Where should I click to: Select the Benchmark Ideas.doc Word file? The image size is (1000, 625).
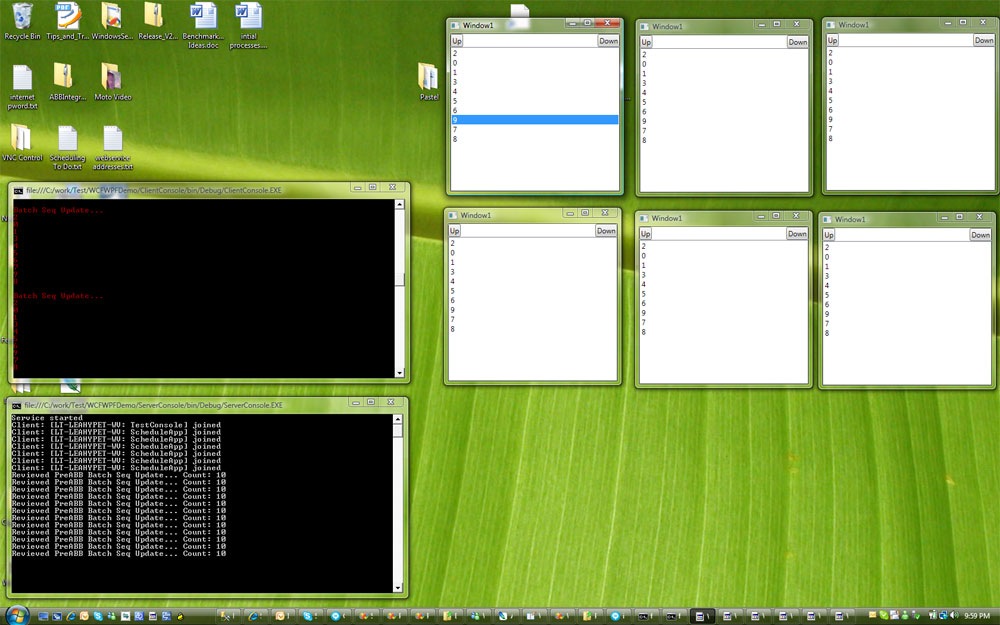(203, 16)
